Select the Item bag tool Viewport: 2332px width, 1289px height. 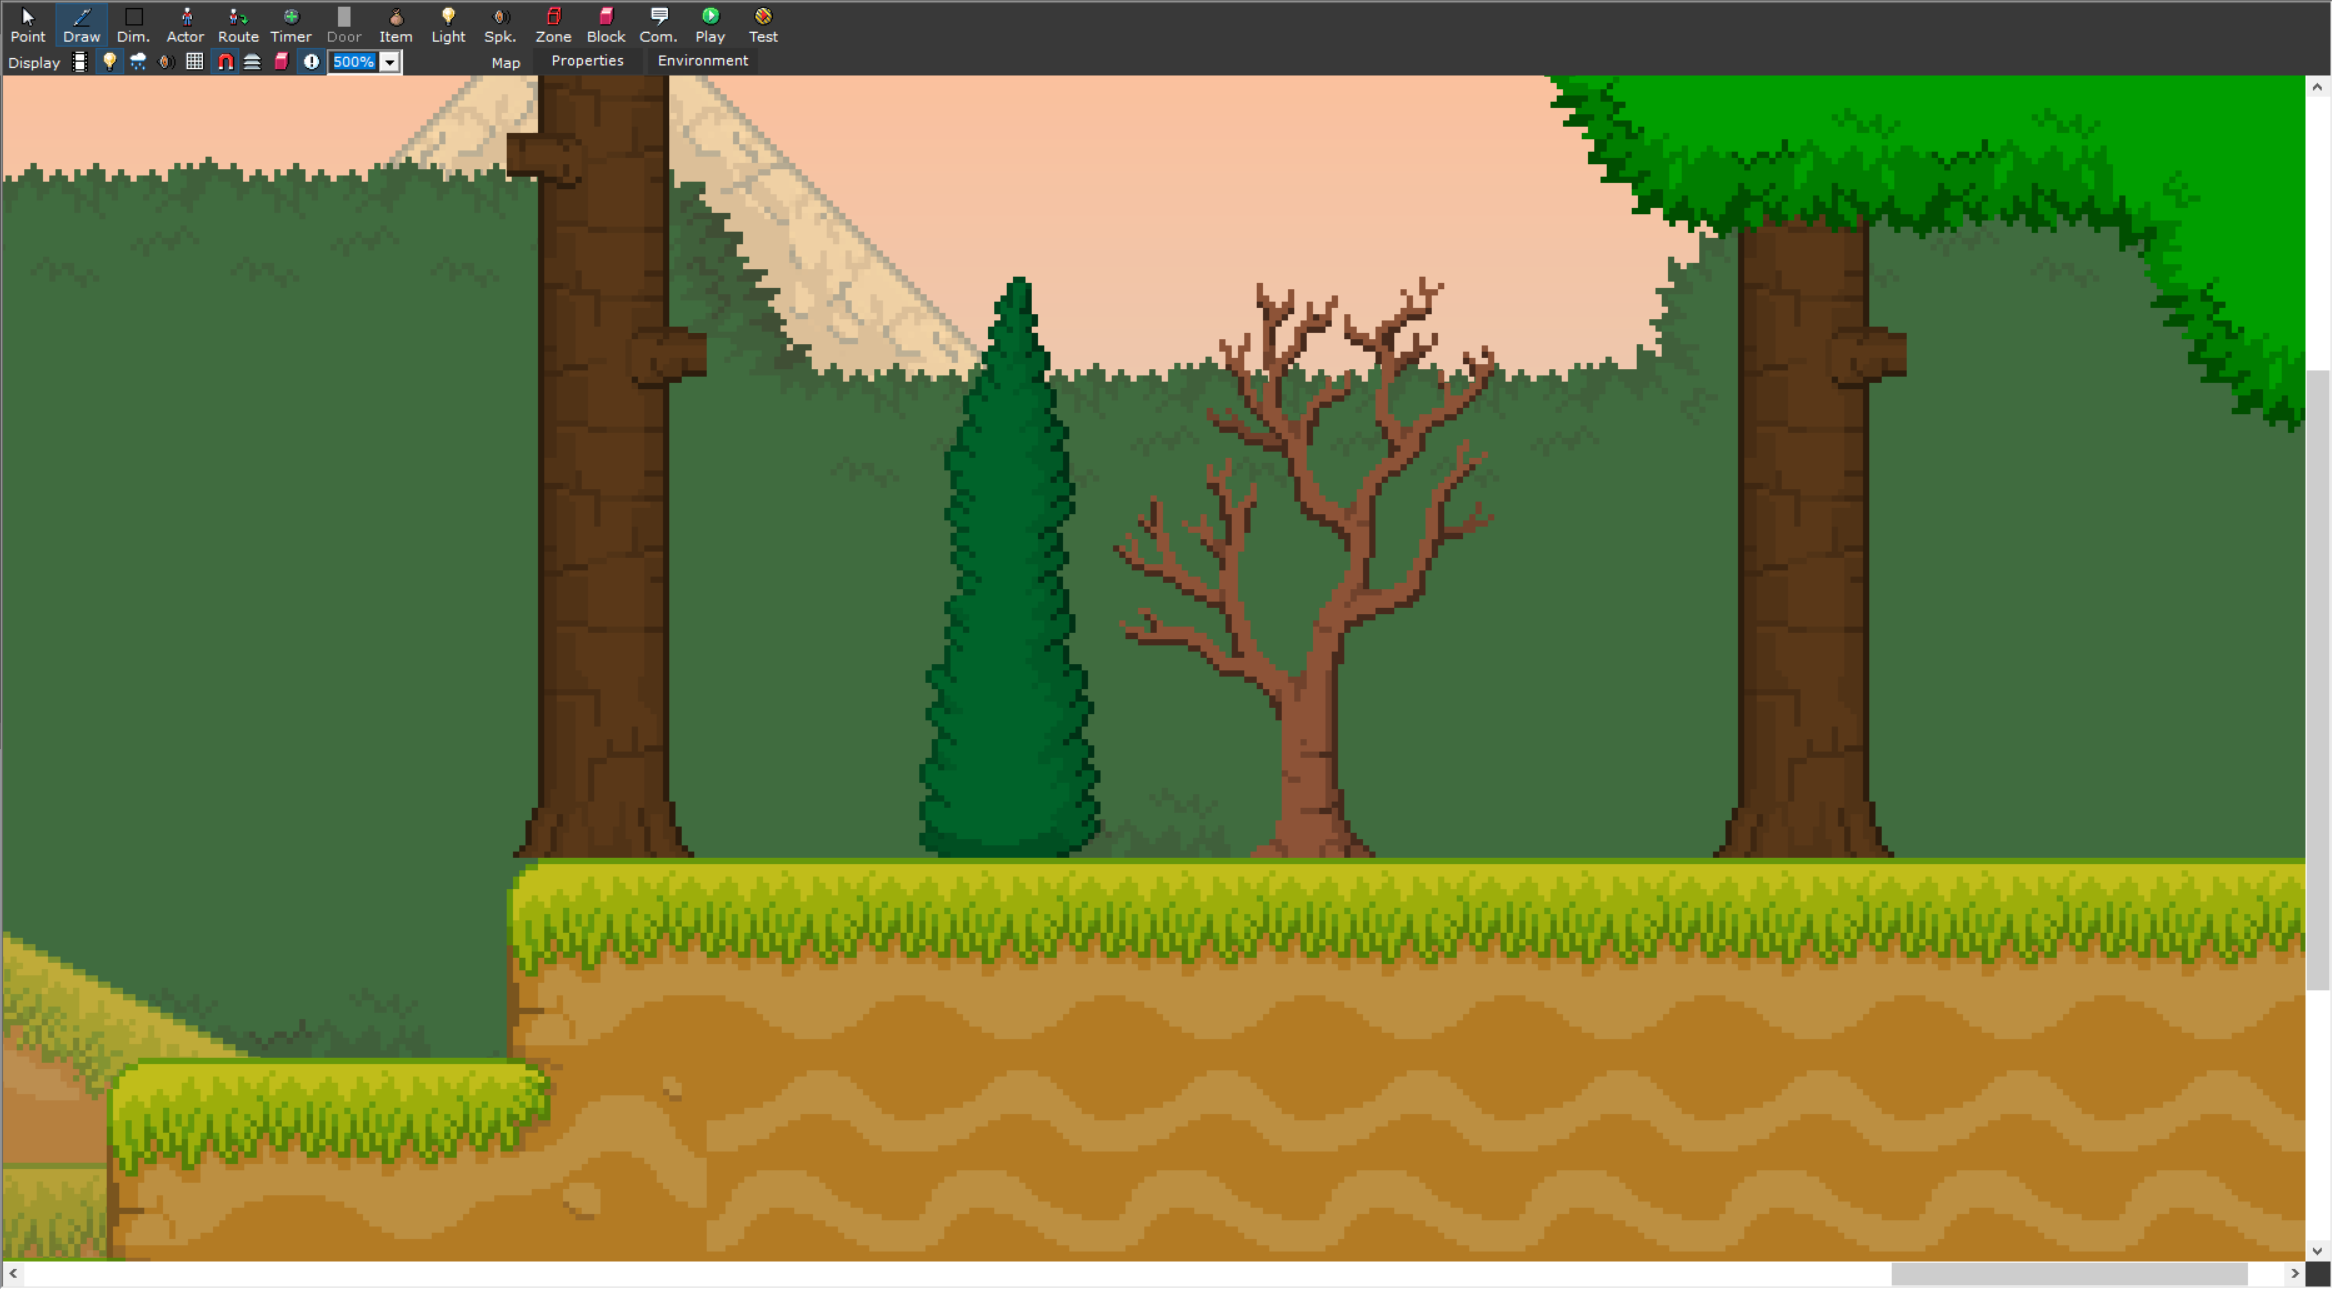point(396,24)
